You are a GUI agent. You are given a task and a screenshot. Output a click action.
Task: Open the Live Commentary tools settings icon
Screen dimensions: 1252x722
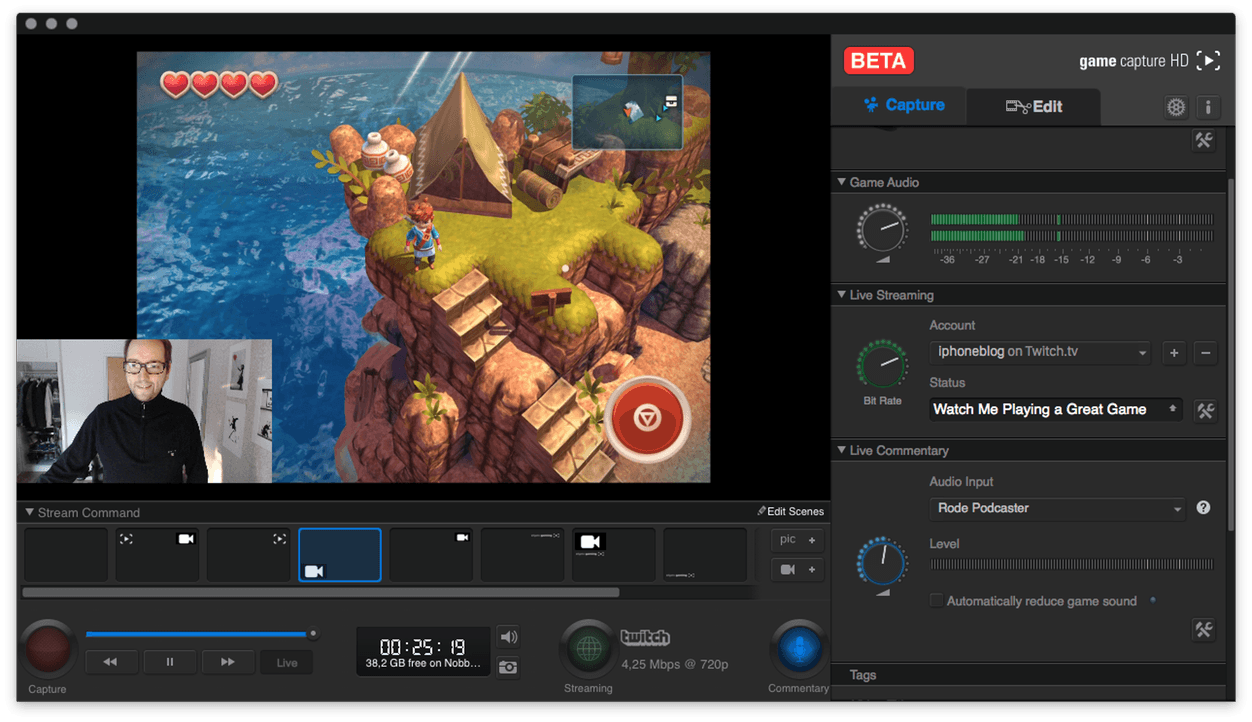click(x=1204, y=629)
